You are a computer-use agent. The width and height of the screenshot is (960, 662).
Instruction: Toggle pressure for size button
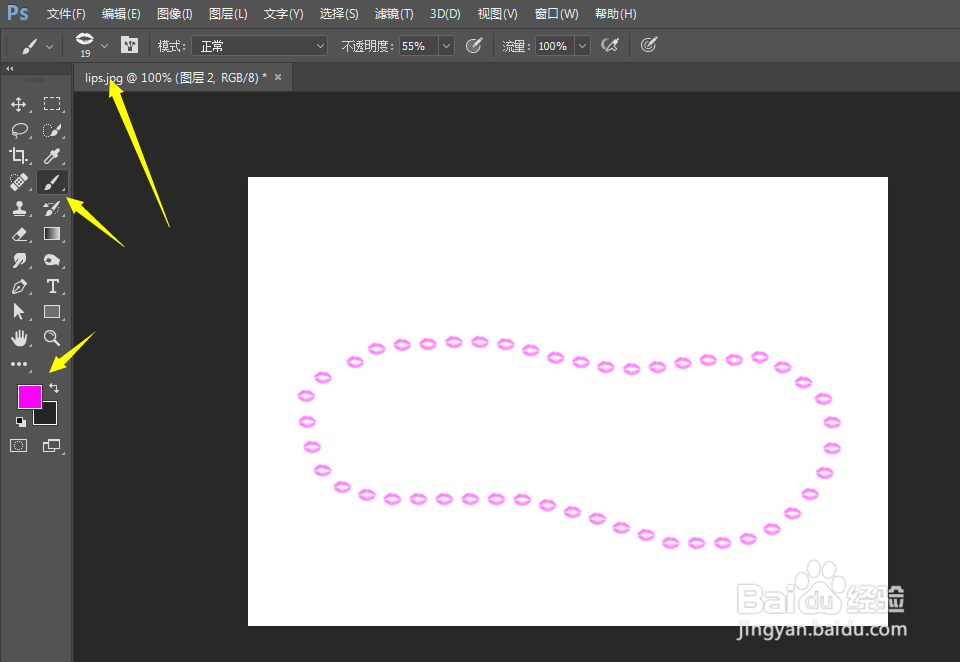pyautogui.click(x=648, y=45)
